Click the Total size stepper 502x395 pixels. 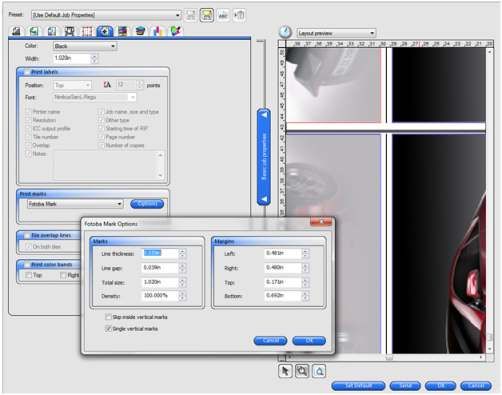182,283
